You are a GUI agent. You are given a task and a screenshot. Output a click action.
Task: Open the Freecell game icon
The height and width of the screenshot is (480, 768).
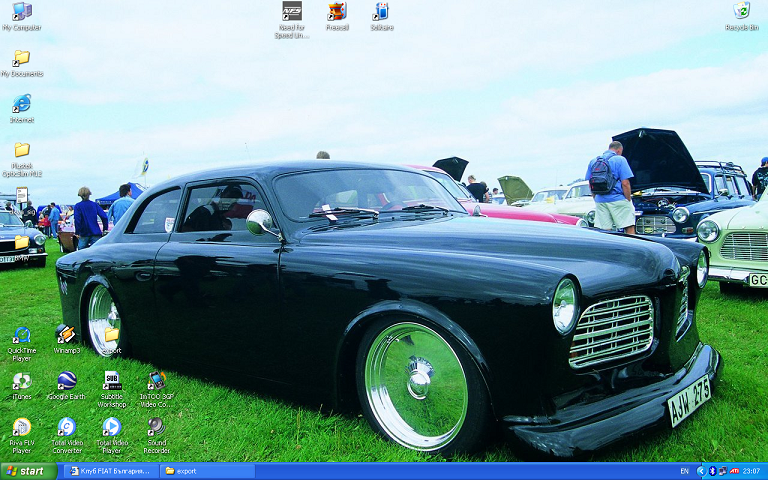pos(337,12)
